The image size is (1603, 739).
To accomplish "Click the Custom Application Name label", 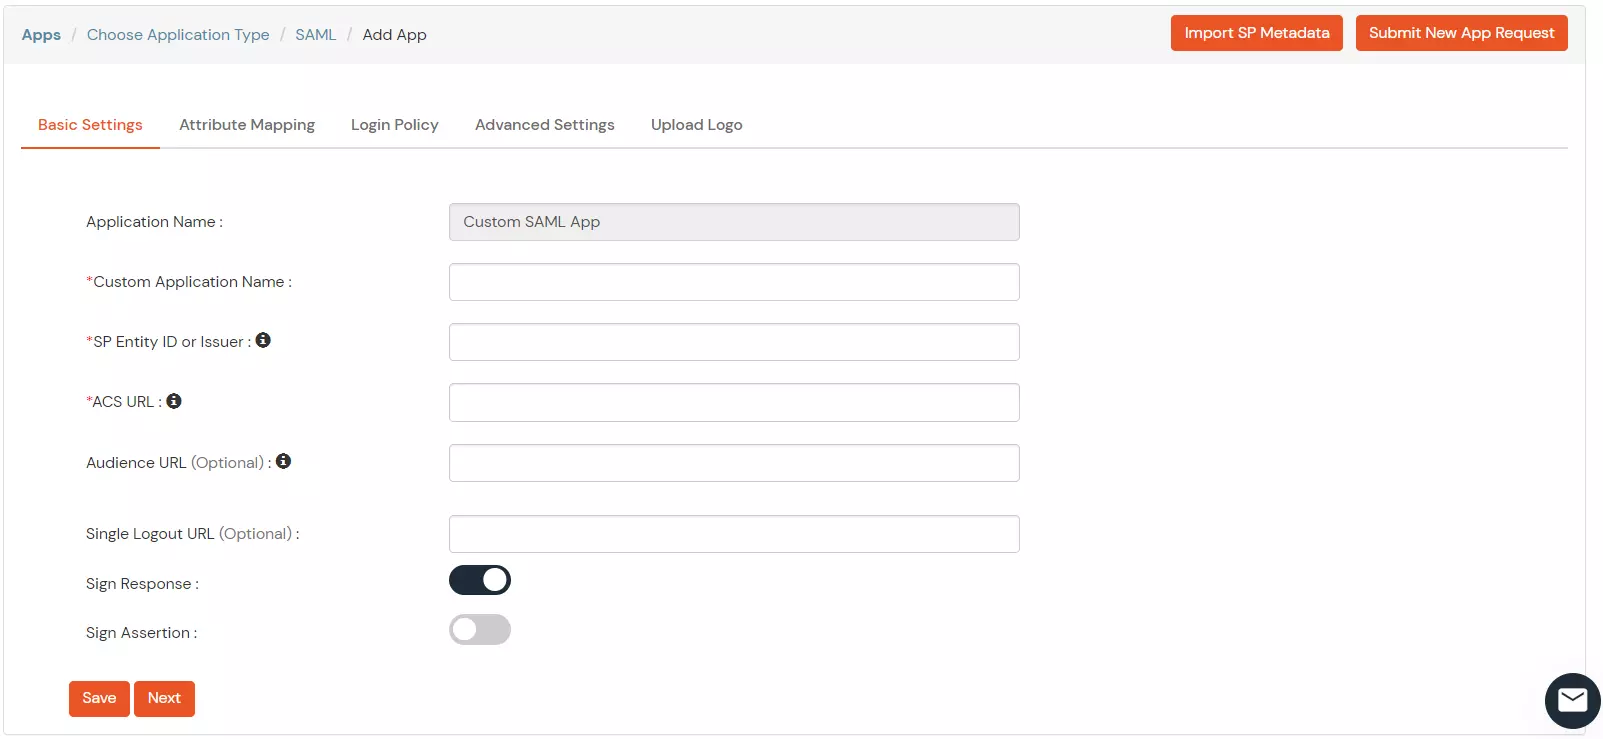I will [189, 282].
